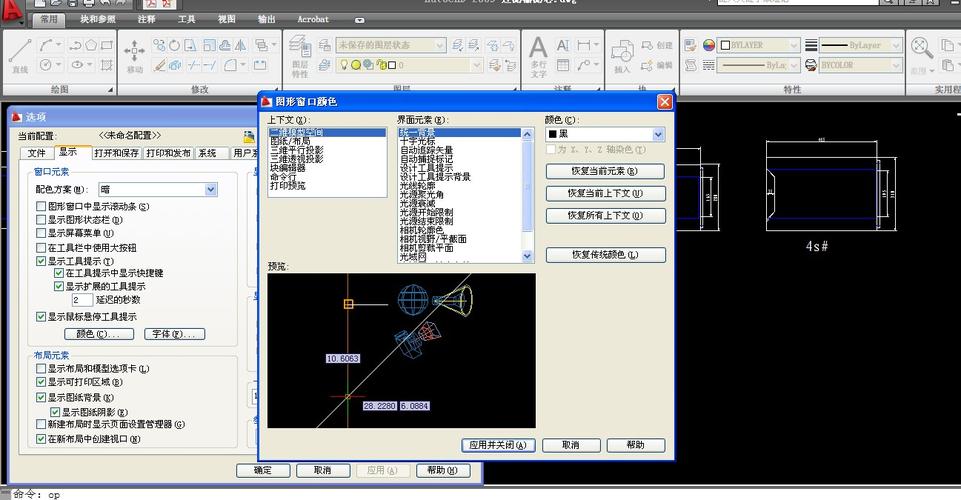Viewport: 961px width, 500px height.
Task: Click the Erase tool in the Modify panel
Action: 159,65
